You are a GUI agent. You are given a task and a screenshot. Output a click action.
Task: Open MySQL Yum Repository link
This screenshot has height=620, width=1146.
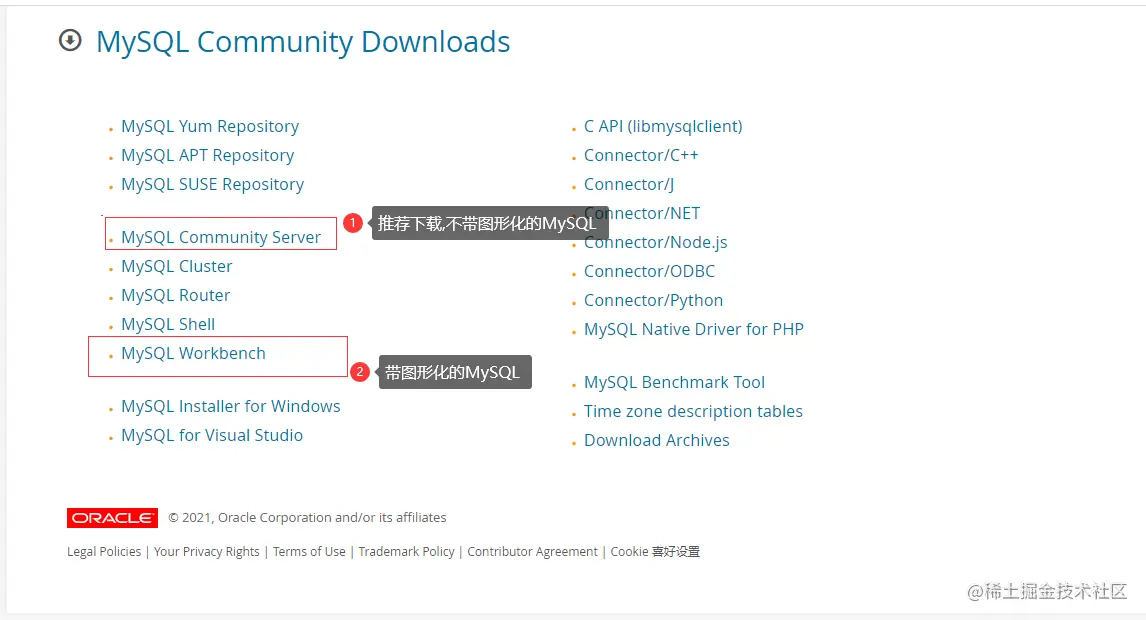(210, 126)
